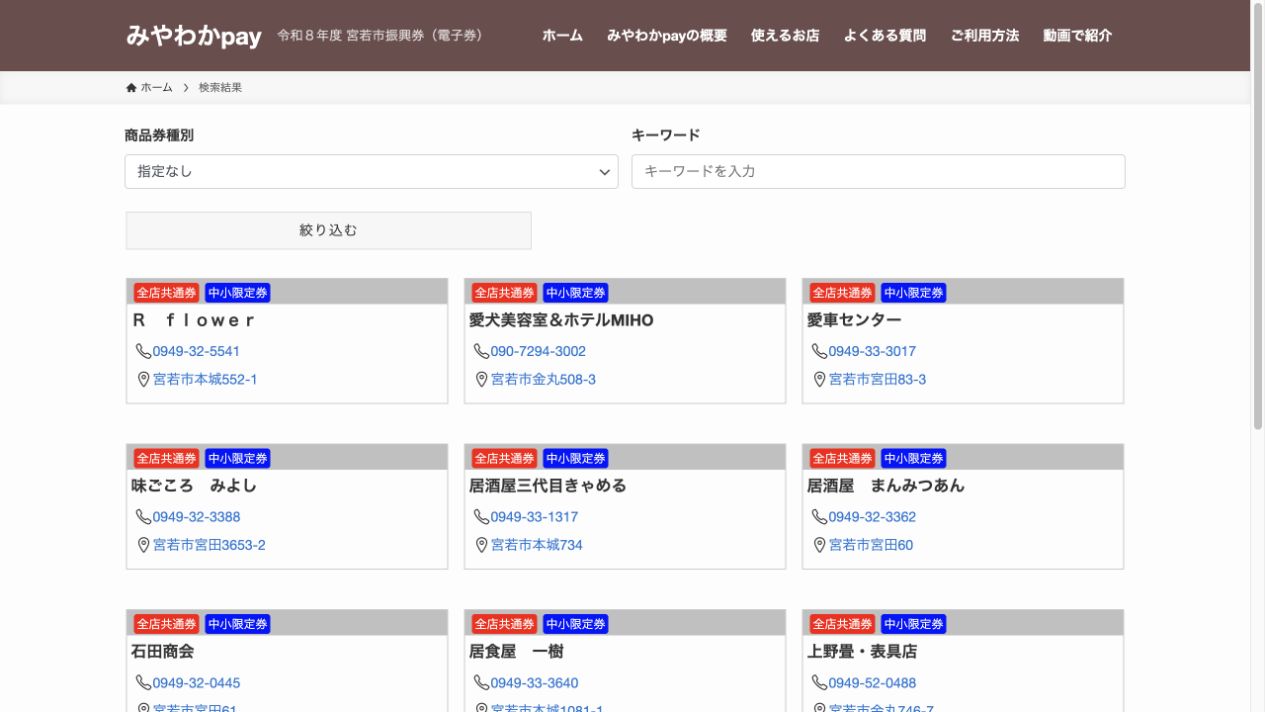Click the shop name 上野畳・表具店

click(x=862, y=652)
